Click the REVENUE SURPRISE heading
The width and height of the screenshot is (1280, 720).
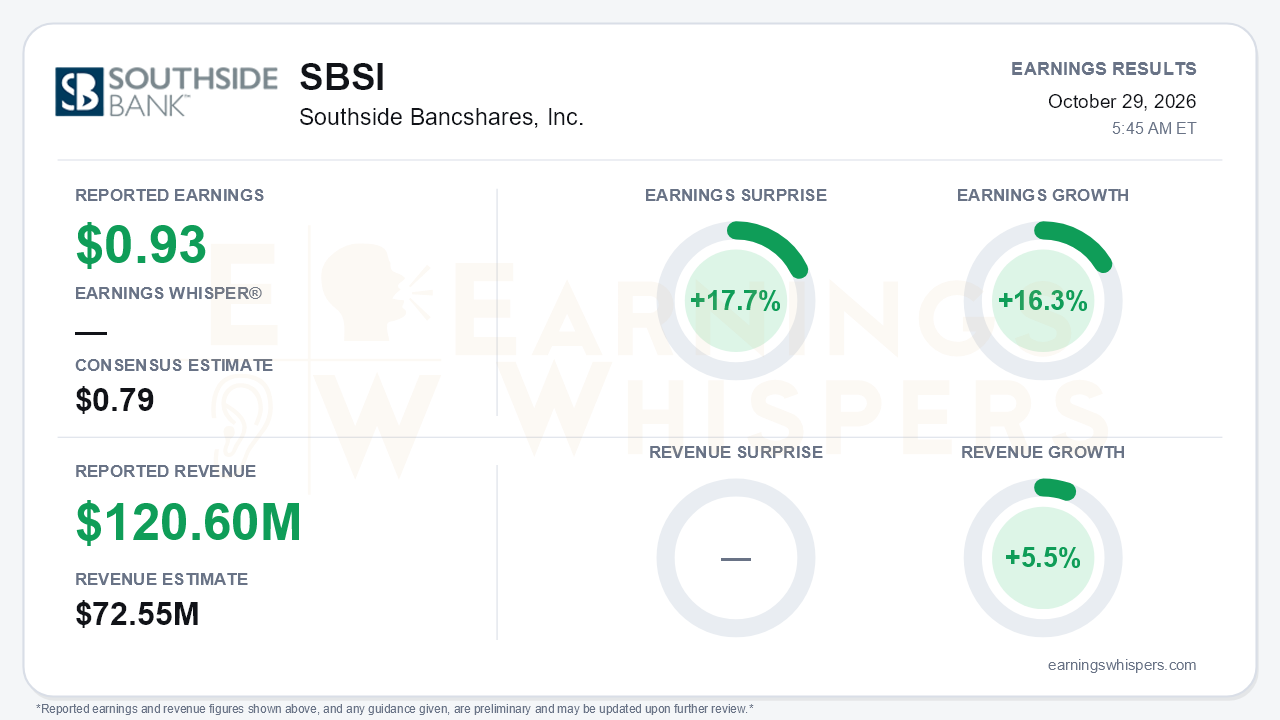[x=736, y=452]
